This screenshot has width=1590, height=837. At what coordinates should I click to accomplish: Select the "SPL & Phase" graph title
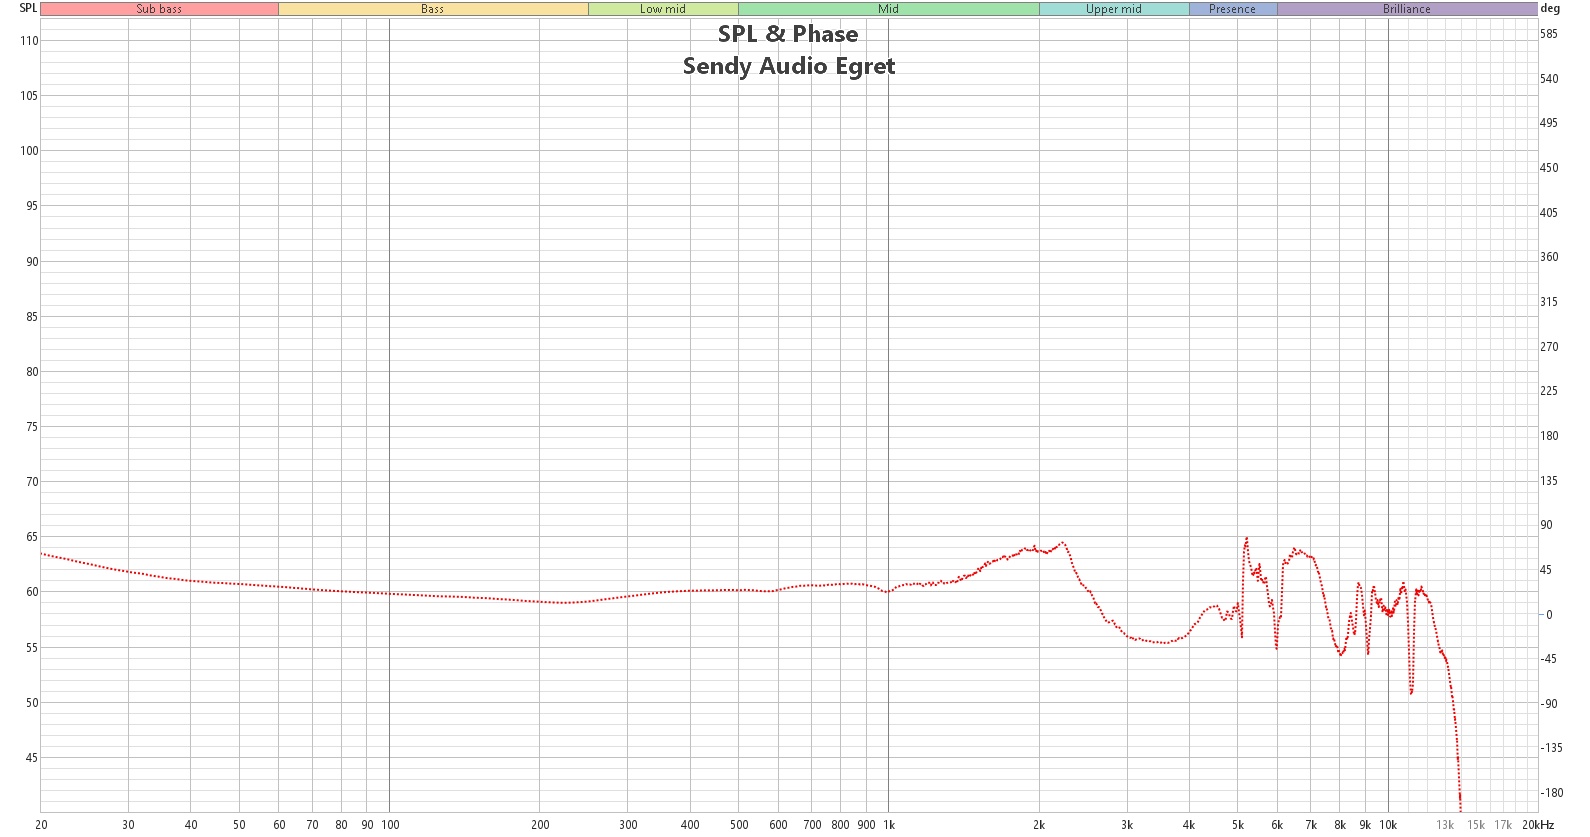(x=788, y=34)
